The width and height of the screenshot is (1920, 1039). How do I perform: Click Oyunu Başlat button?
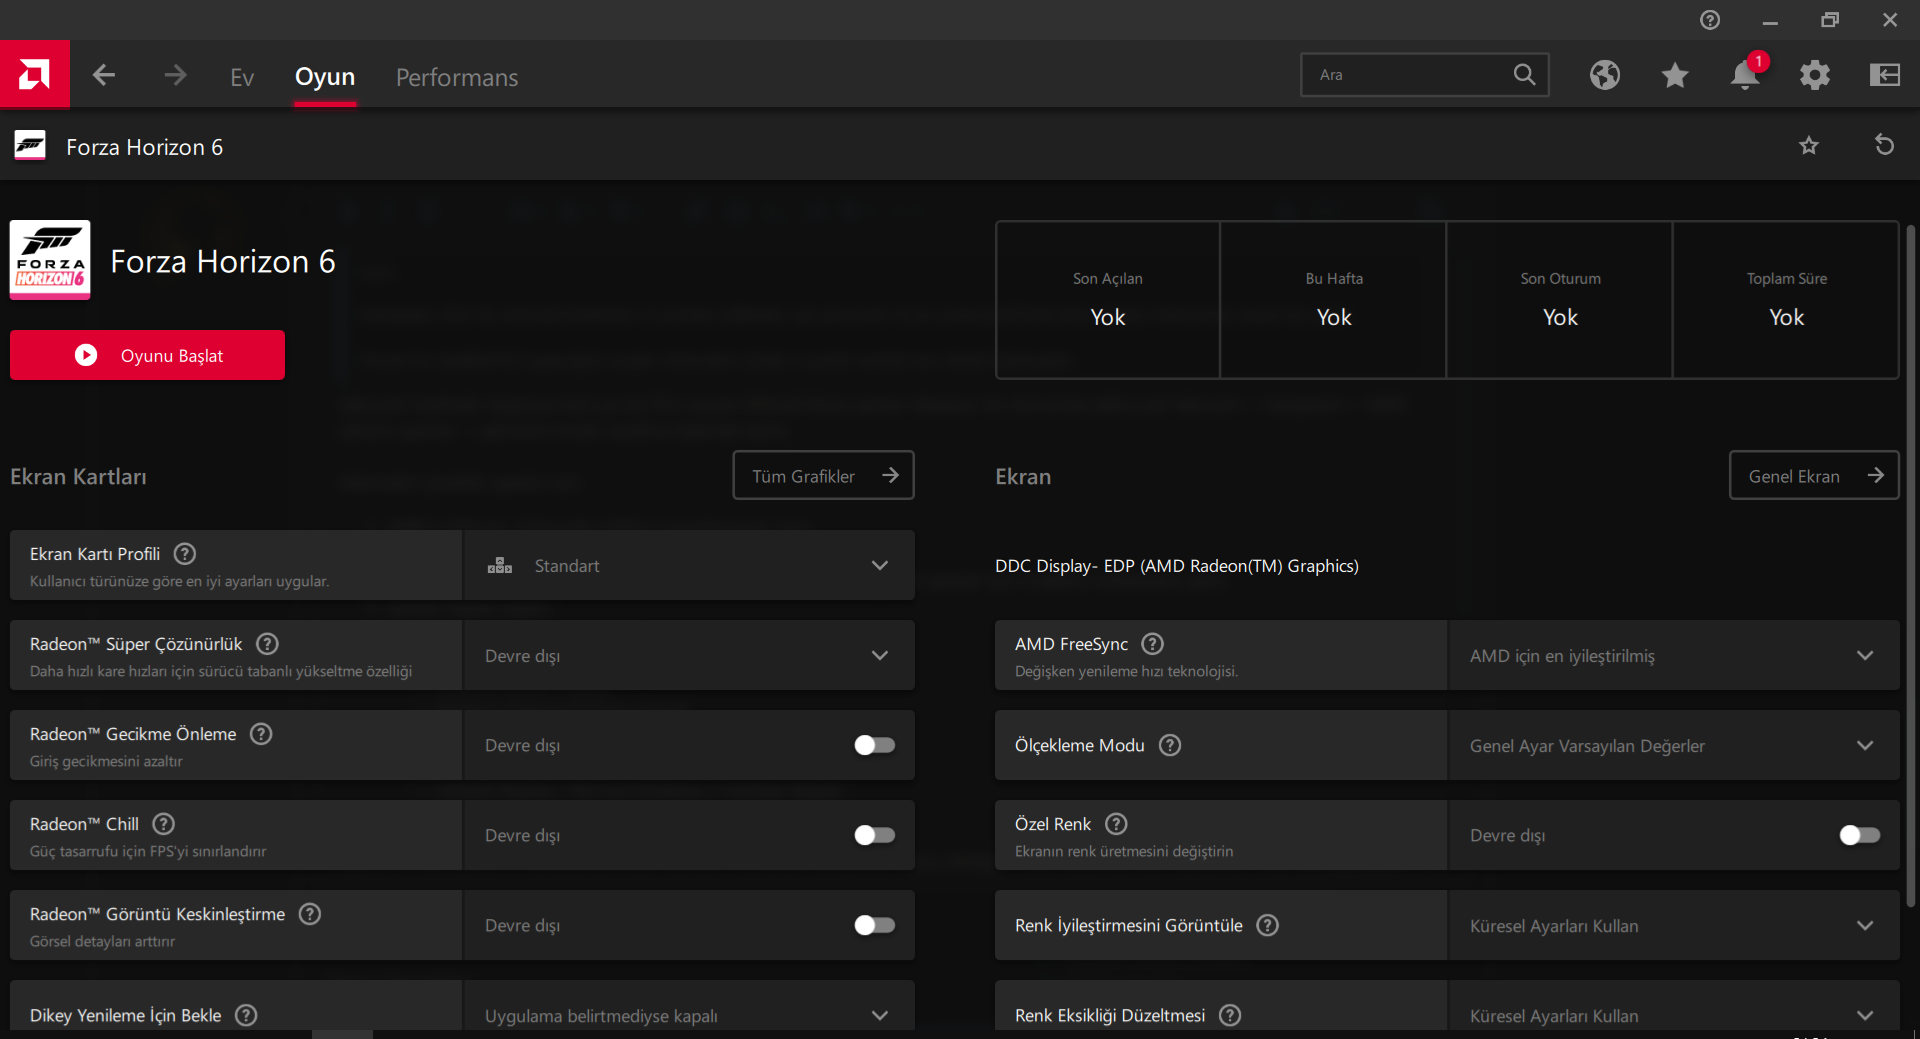[x=147, y=355]
